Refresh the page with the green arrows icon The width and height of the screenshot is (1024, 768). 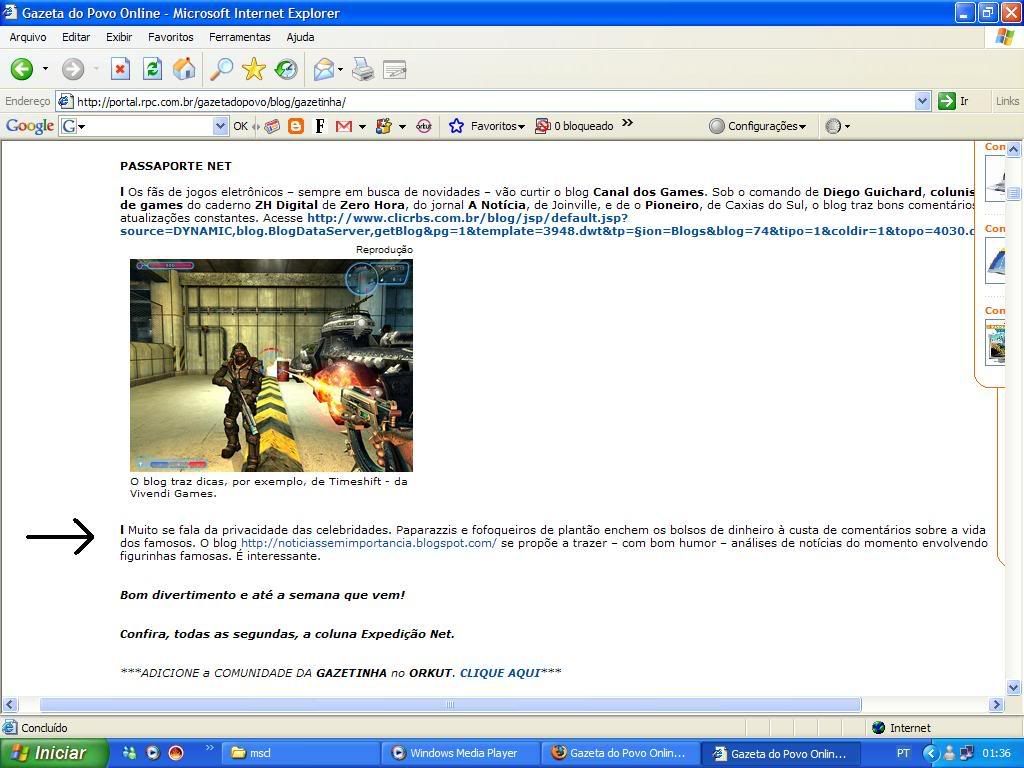pos(152,69)
